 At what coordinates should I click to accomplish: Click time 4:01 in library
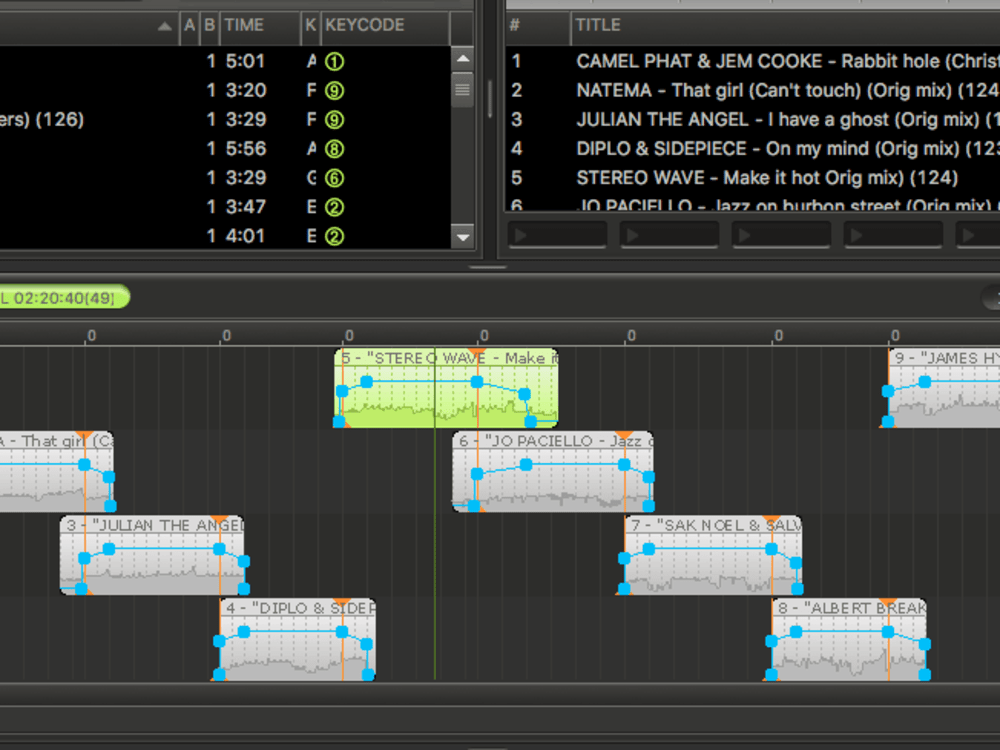[x=246, y=237]
